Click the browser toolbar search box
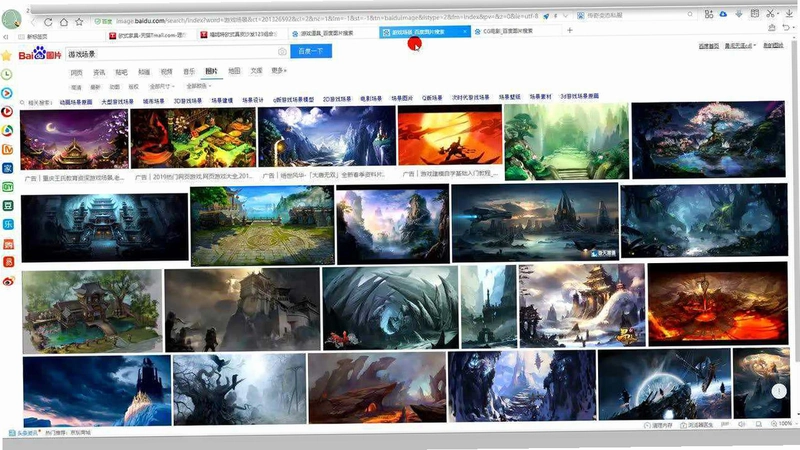 635,15
